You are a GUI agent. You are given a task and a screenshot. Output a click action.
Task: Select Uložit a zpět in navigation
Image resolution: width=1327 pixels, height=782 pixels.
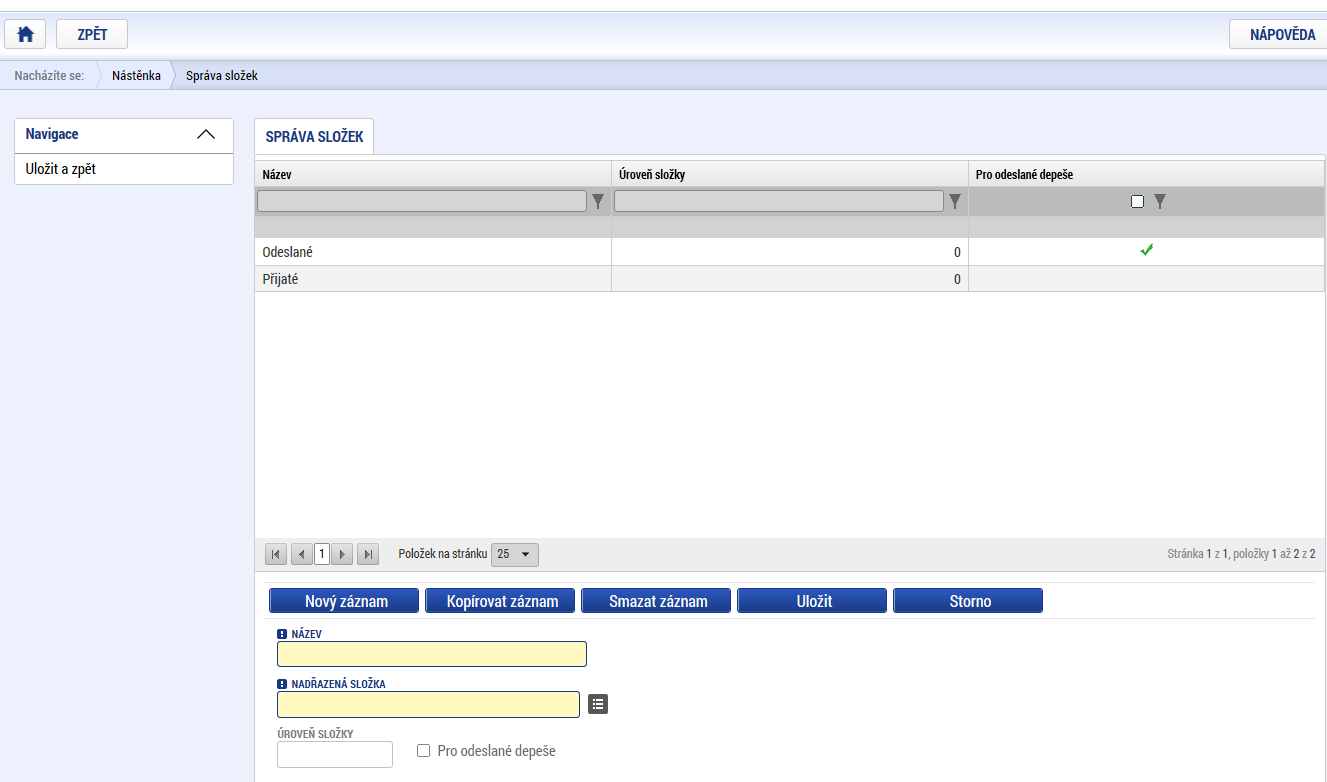(x=60, y=169)
